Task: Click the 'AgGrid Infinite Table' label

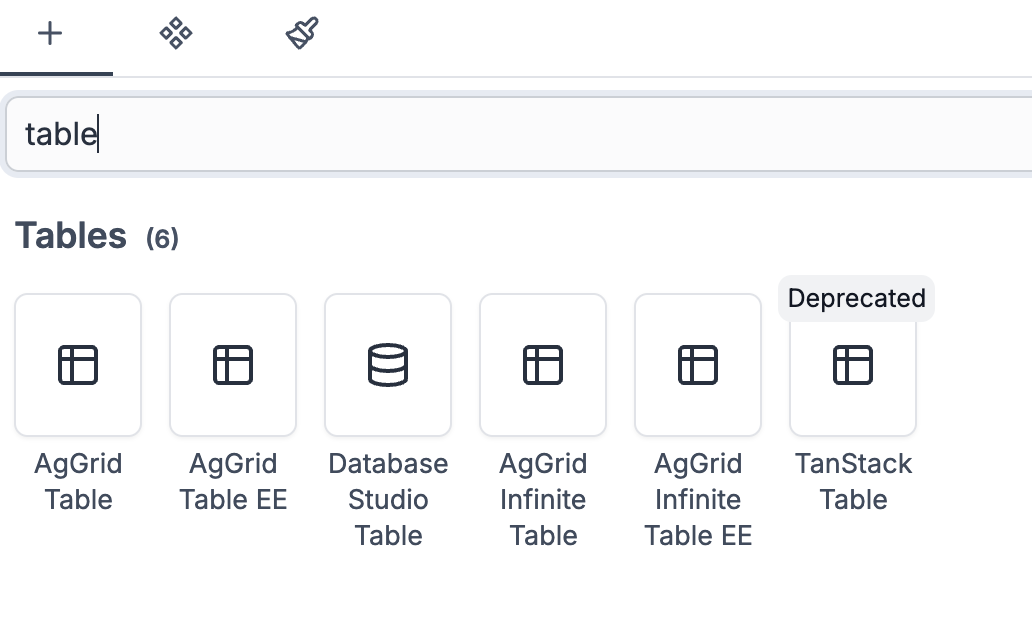Action: tap(543, 500)
